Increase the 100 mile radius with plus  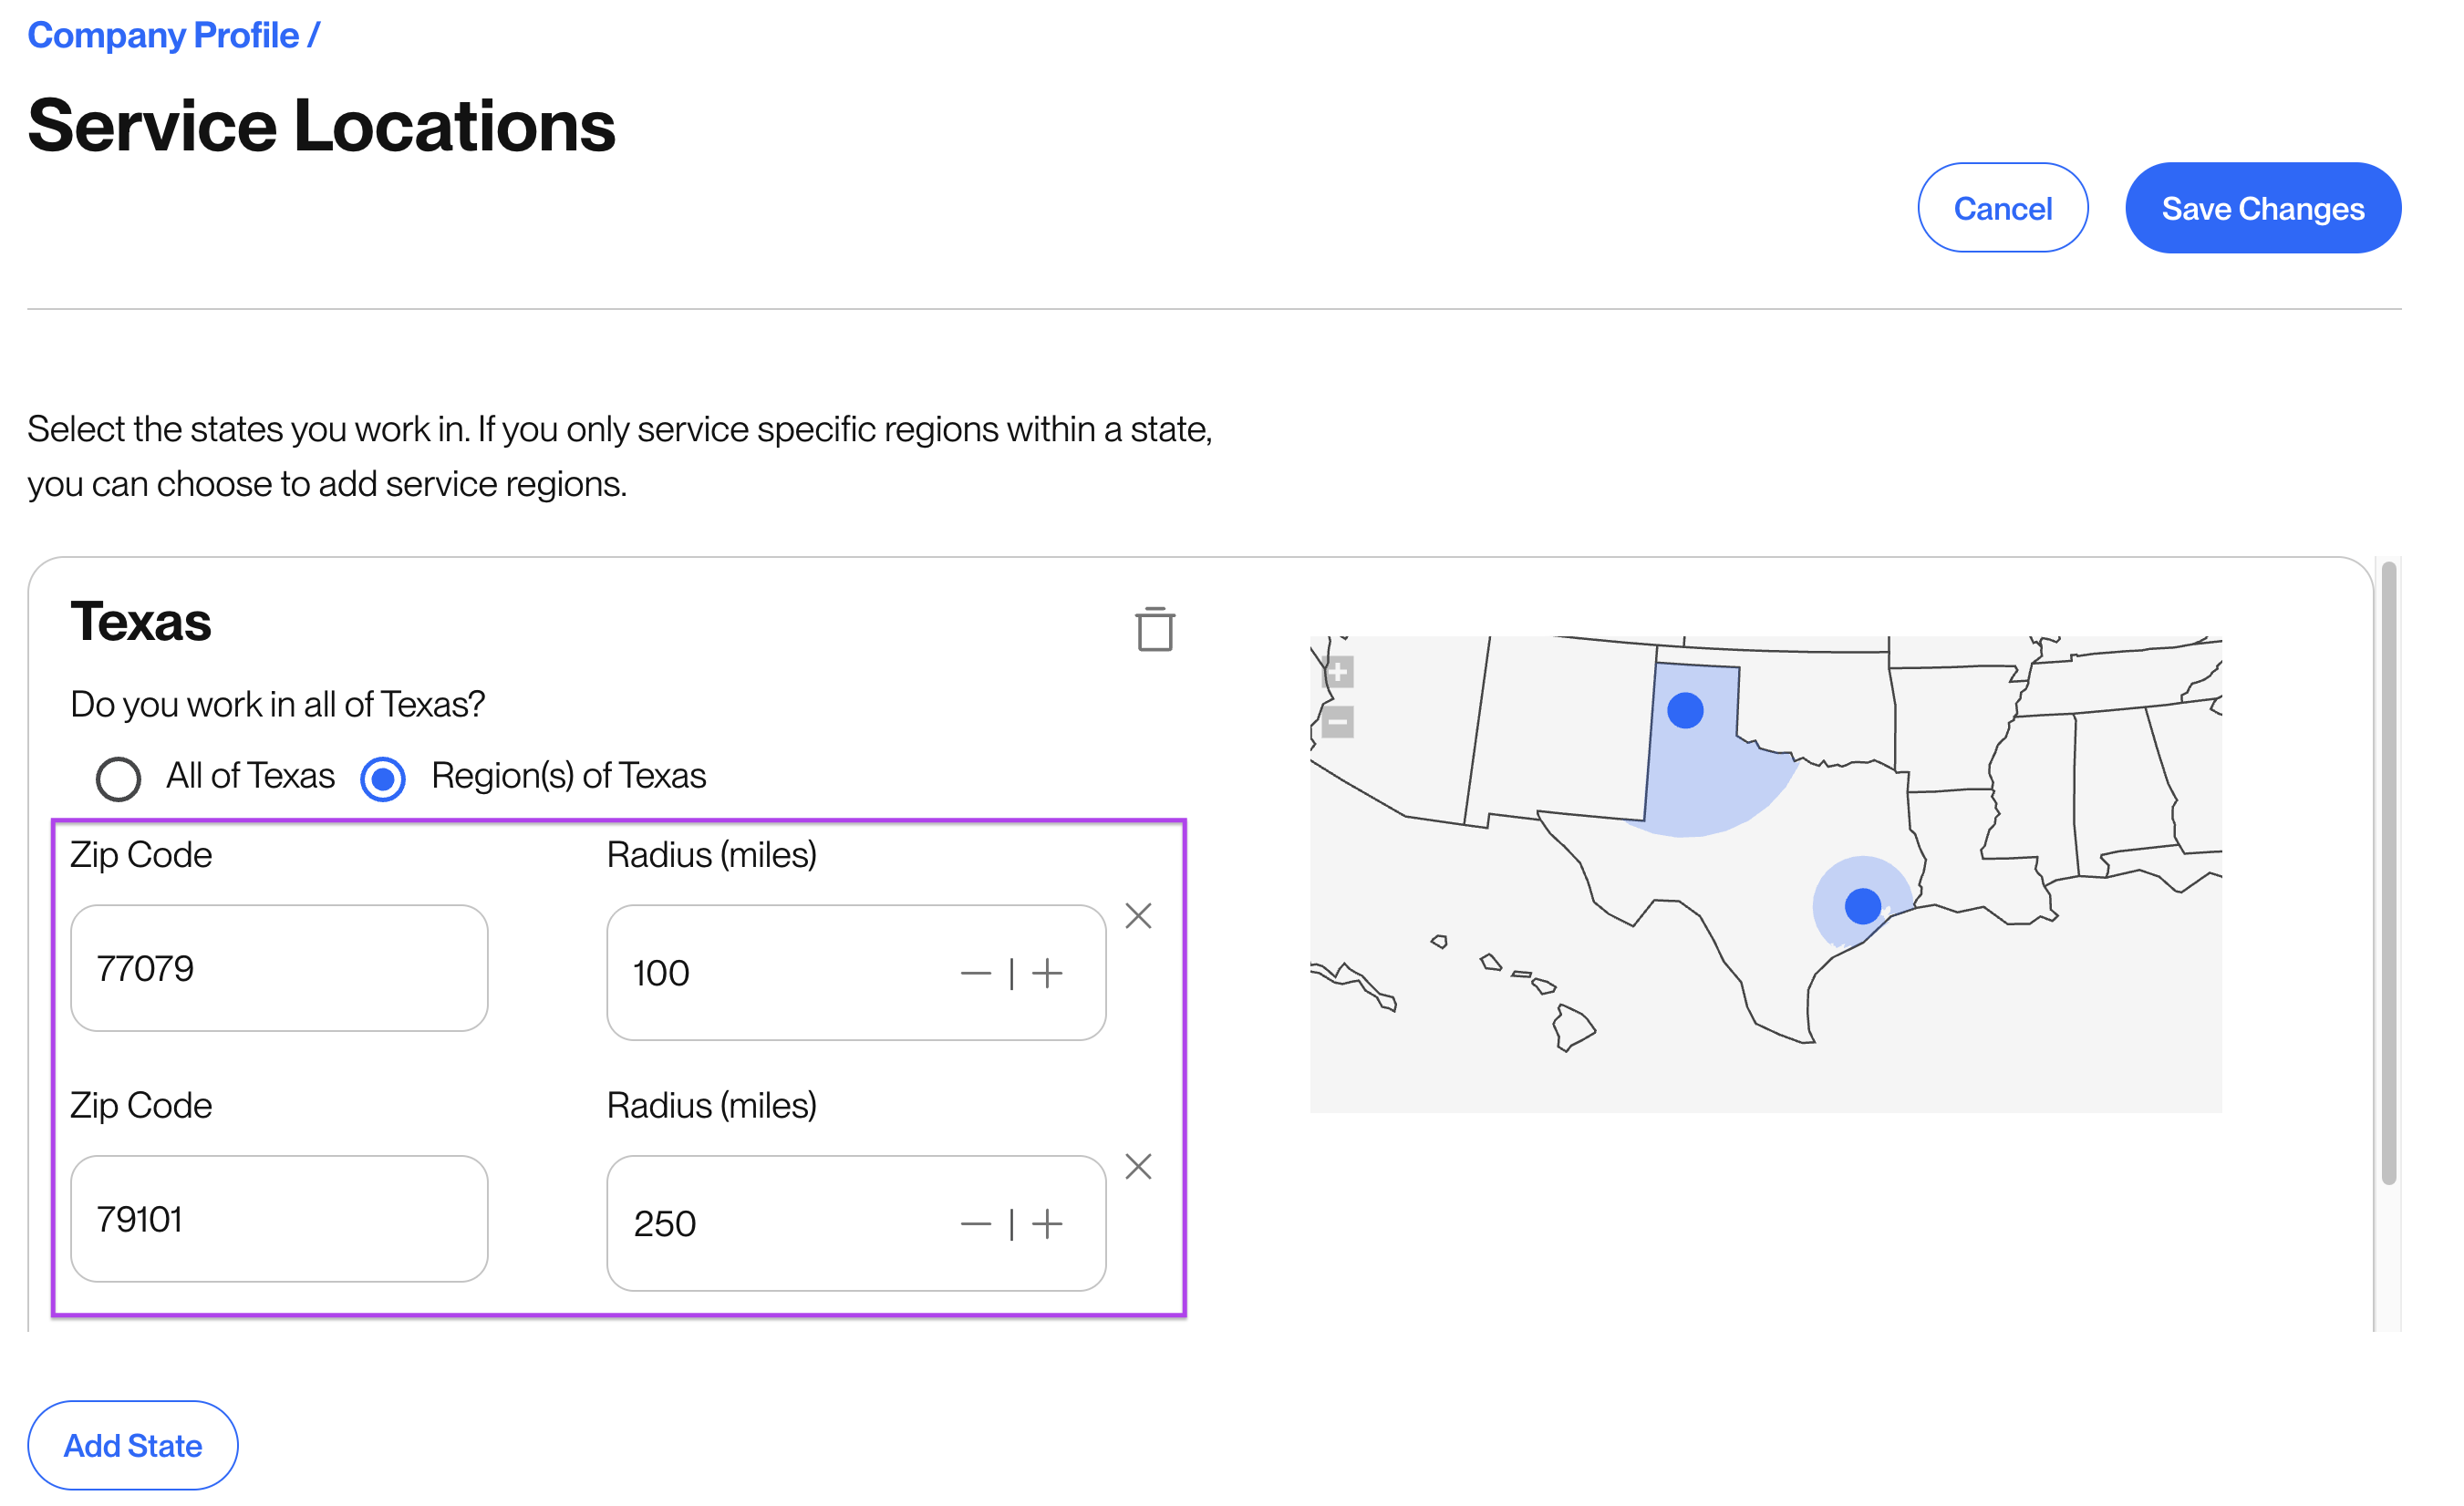point(1047,972)
